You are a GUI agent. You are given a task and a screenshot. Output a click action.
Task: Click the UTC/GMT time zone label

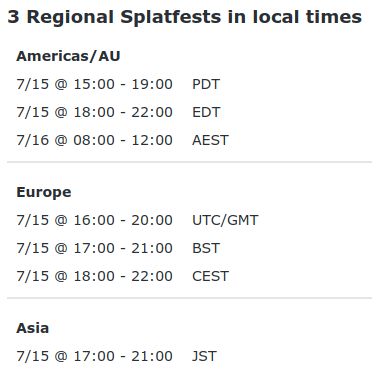[225, 220]
